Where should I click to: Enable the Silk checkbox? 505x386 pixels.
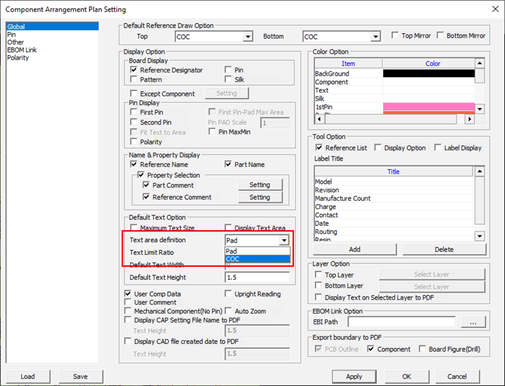tap(228, 79)
